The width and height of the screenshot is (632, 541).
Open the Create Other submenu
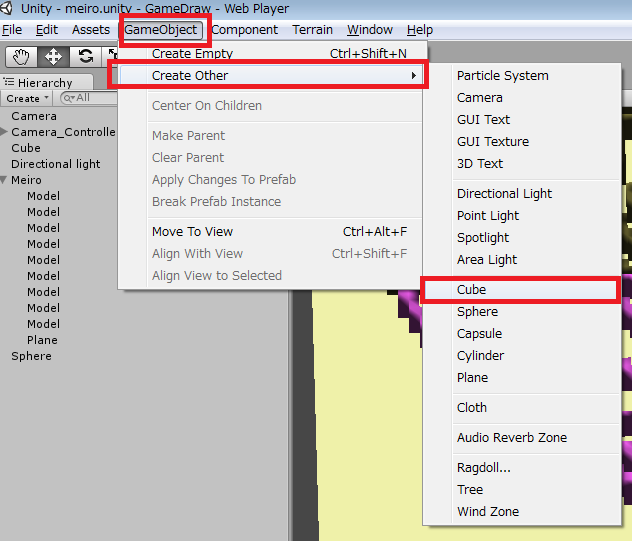tap(270, 75)
